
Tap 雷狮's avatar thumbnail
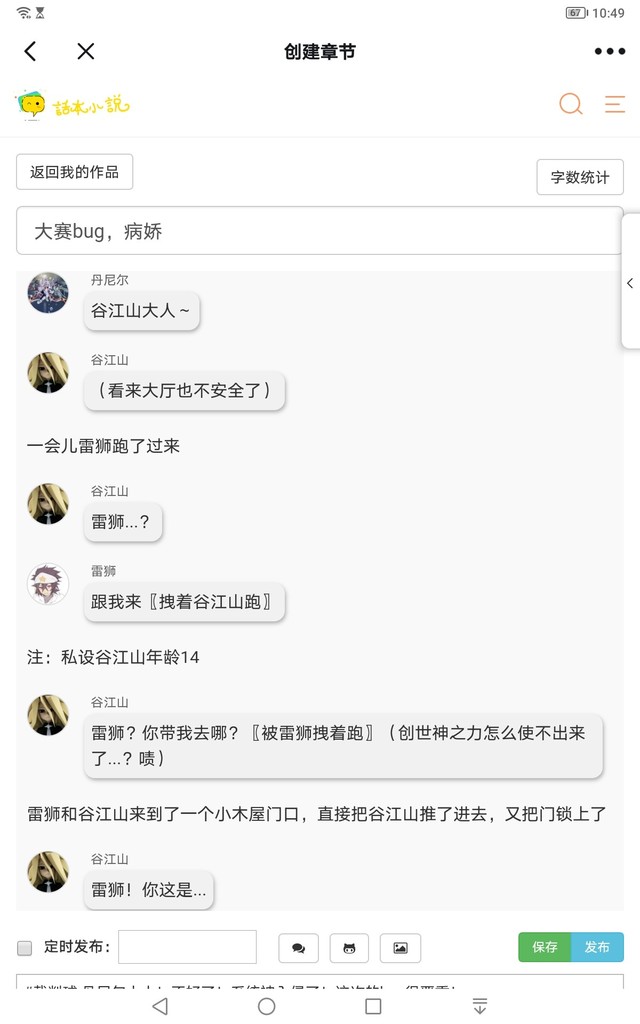point(48,584)
